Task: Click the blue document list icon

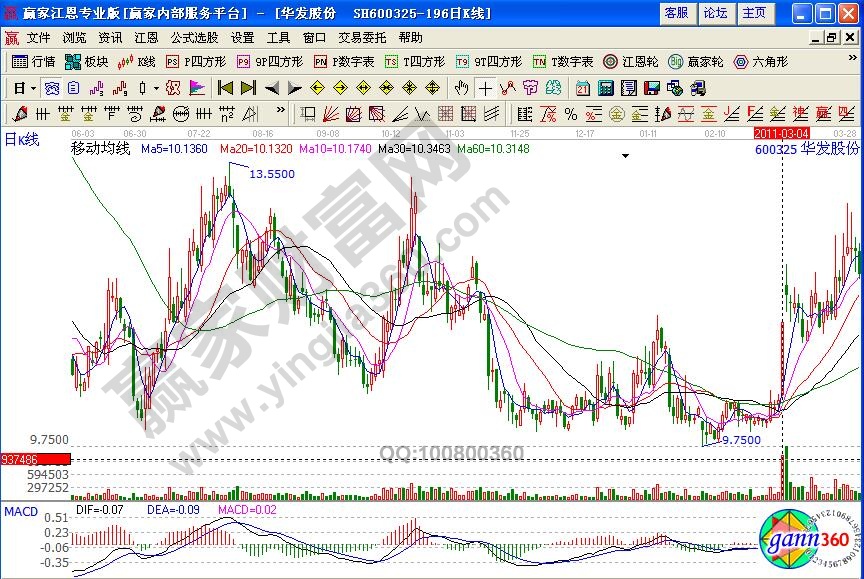Action: 73,88
